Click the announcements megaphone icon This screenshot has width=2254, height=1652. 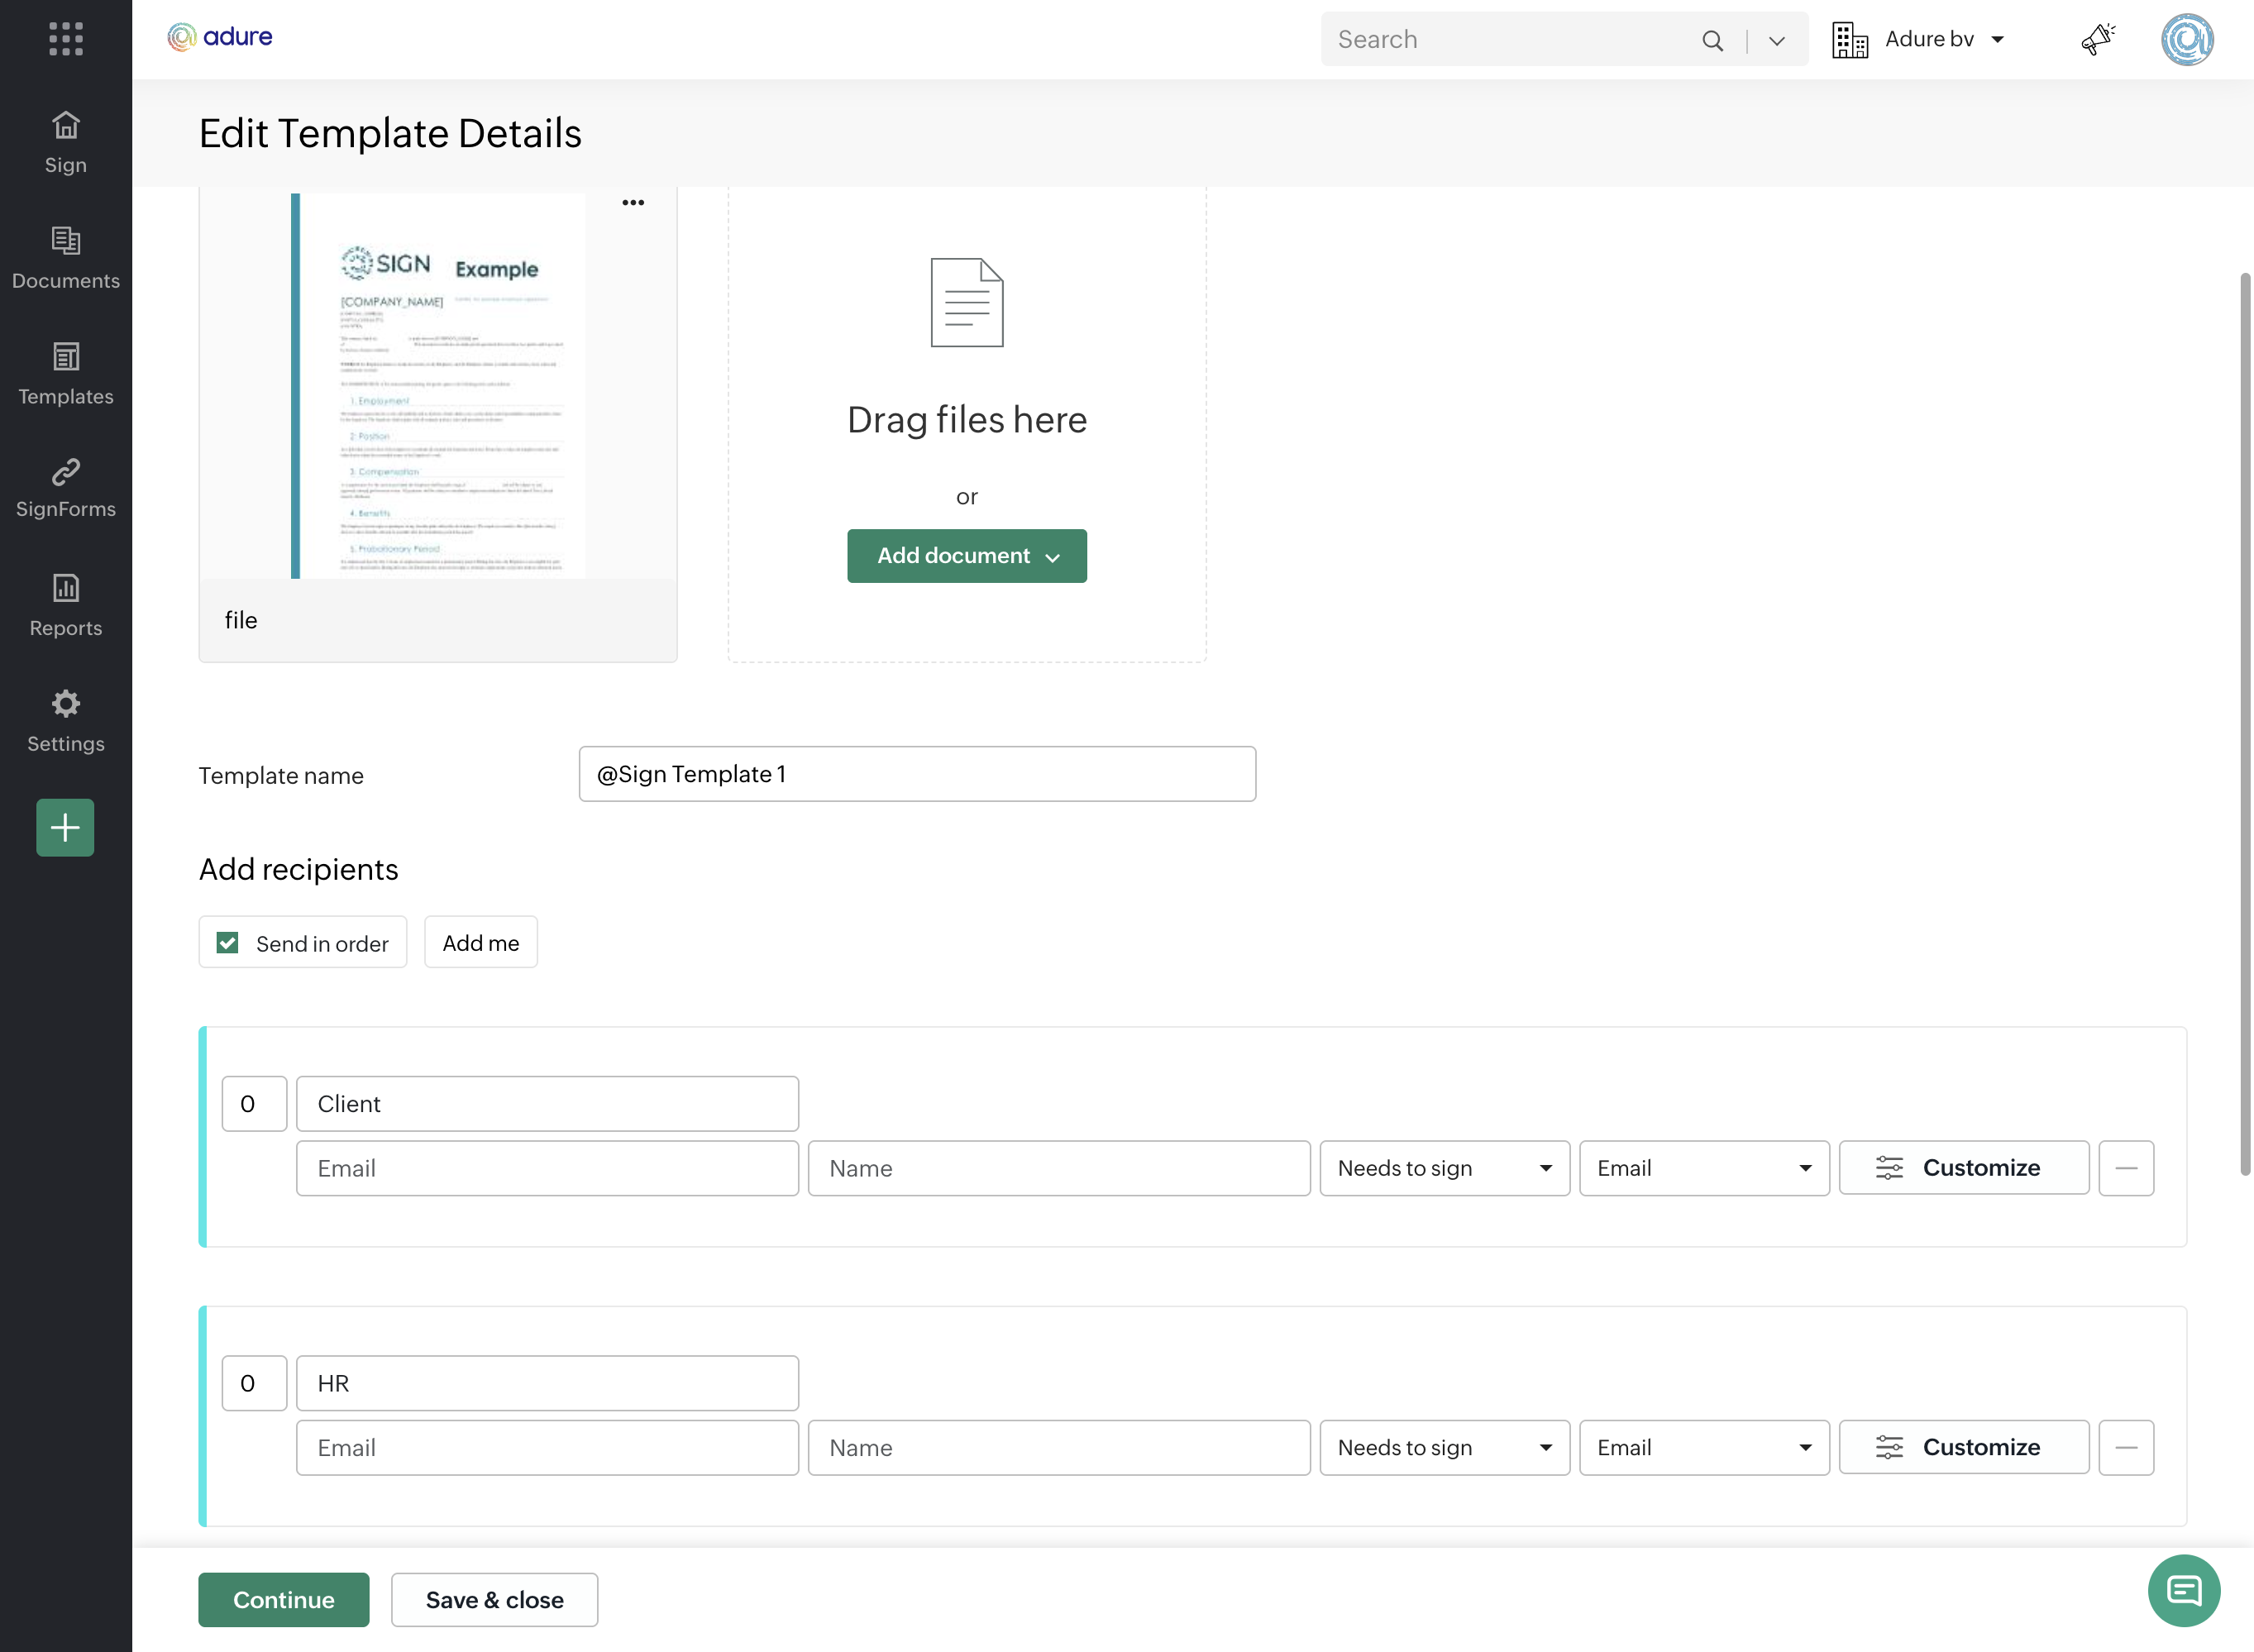coord(2097,39)
